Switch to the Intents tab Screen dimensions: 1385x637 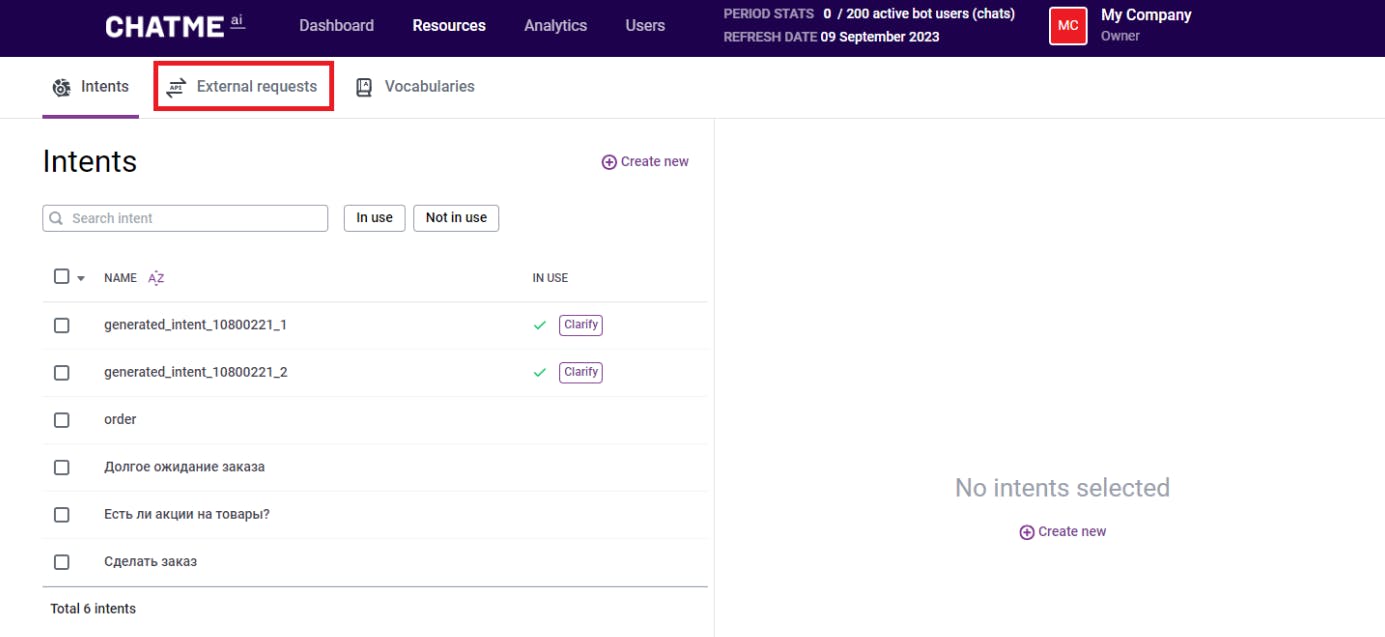click(x=90, y=87)
